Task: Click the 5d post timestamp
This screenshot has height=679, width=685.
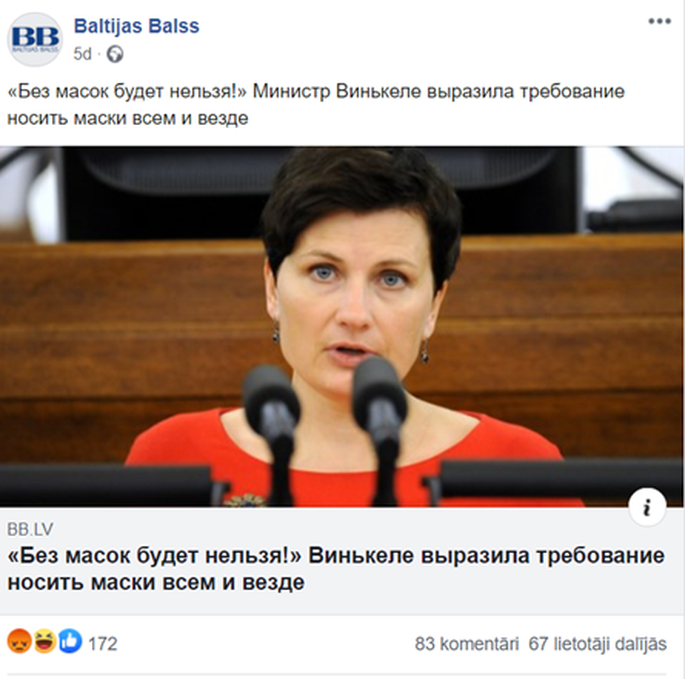Action: point(82,54)
